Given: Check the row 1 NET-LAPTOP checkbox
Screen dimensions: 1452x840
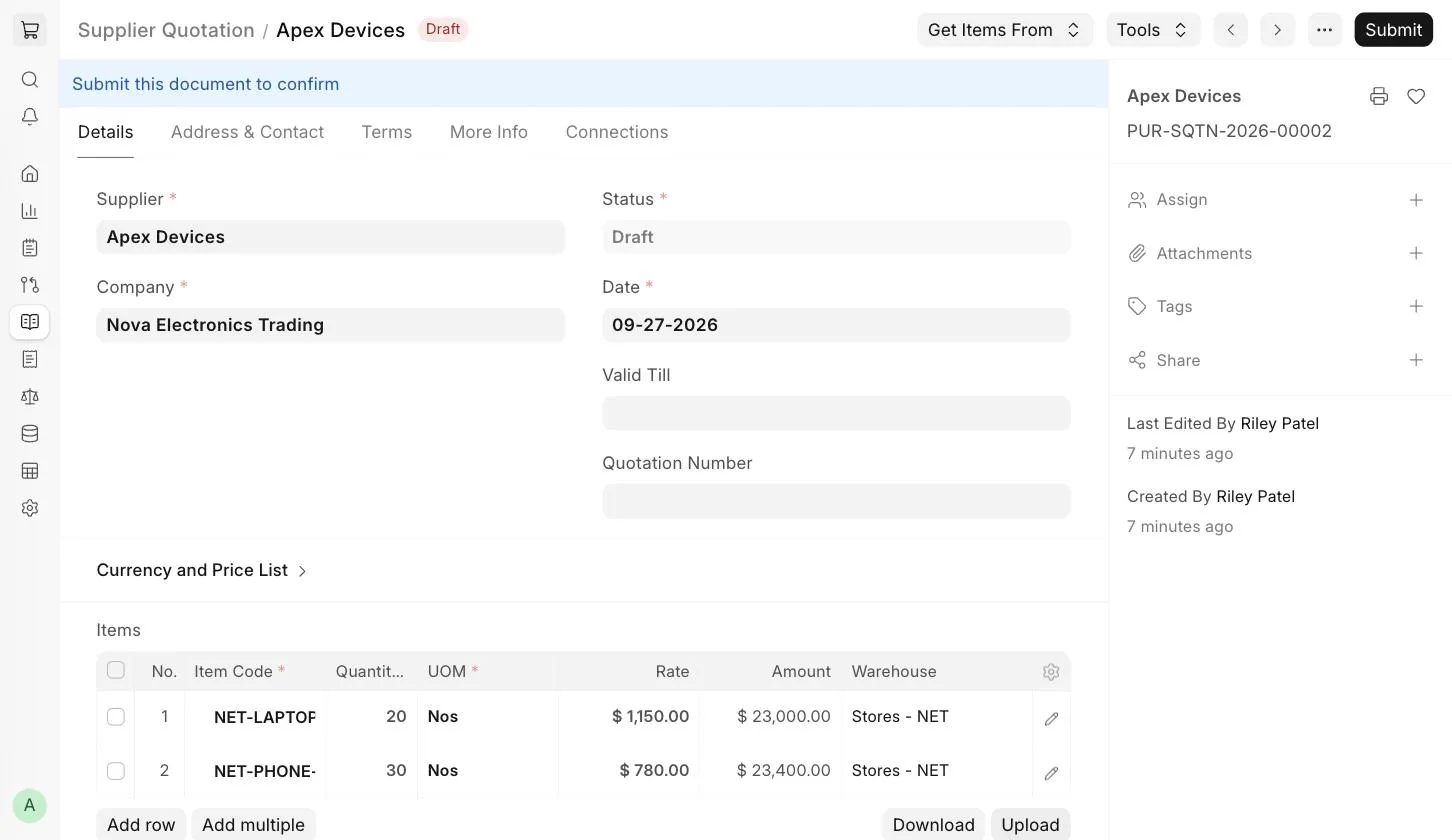Looking at the screenshot, I should [x=116, y=717].
